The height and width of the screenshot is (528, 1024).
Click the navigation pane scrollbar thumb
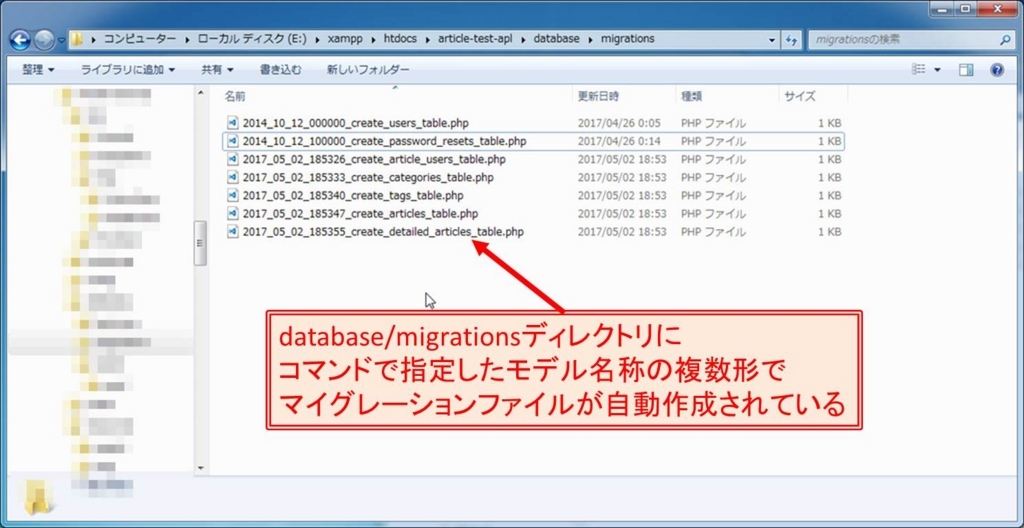click(200, 242)
